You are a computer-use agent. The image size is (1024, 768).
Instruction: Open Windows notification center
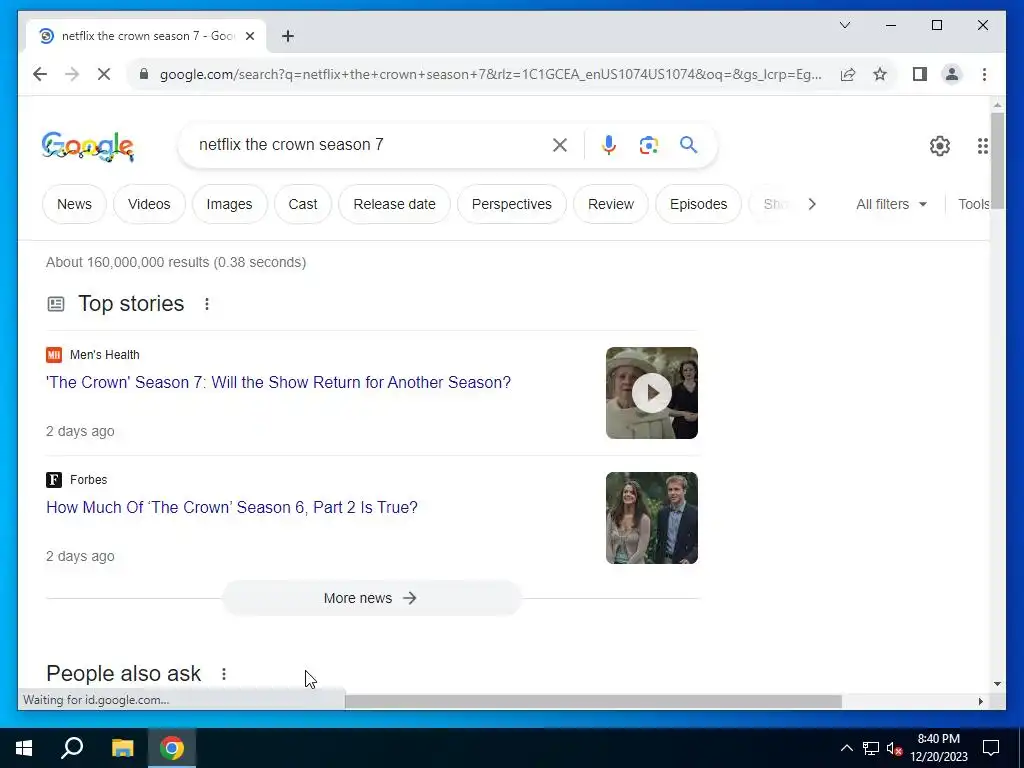tap(991, 748)
